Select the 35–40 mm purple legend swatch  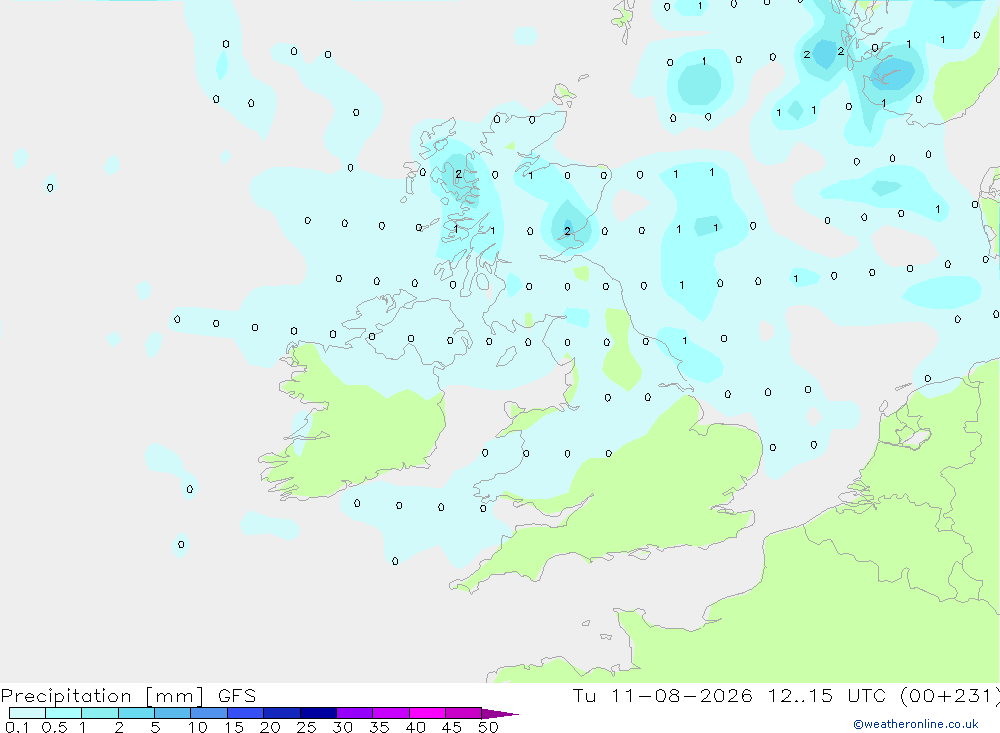[x=391, y=713]
